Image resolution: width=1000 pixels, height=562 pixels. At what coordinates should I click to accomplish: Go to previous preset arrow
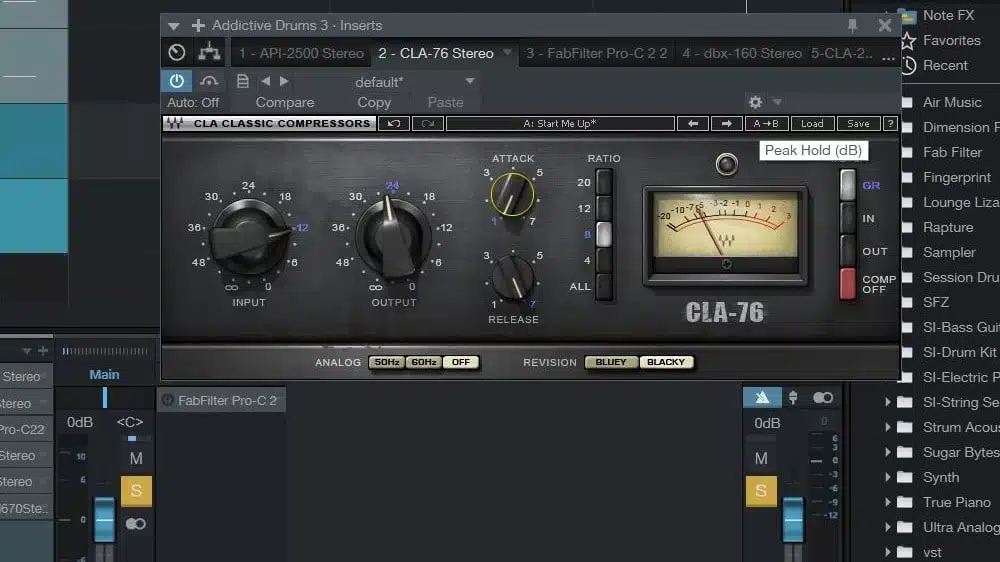(x=265, y=81)
